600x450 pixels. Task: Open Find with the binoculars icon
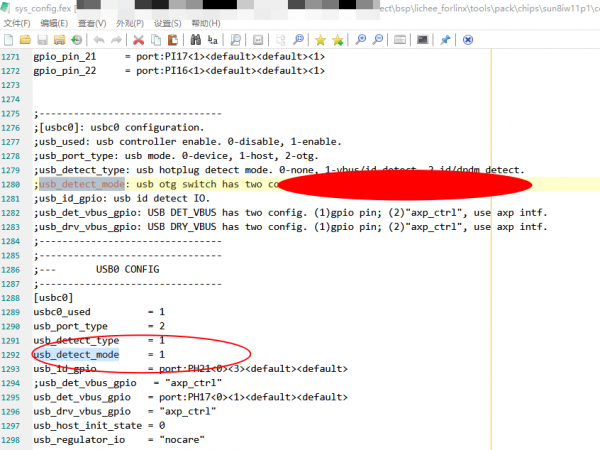click(196, 40)
